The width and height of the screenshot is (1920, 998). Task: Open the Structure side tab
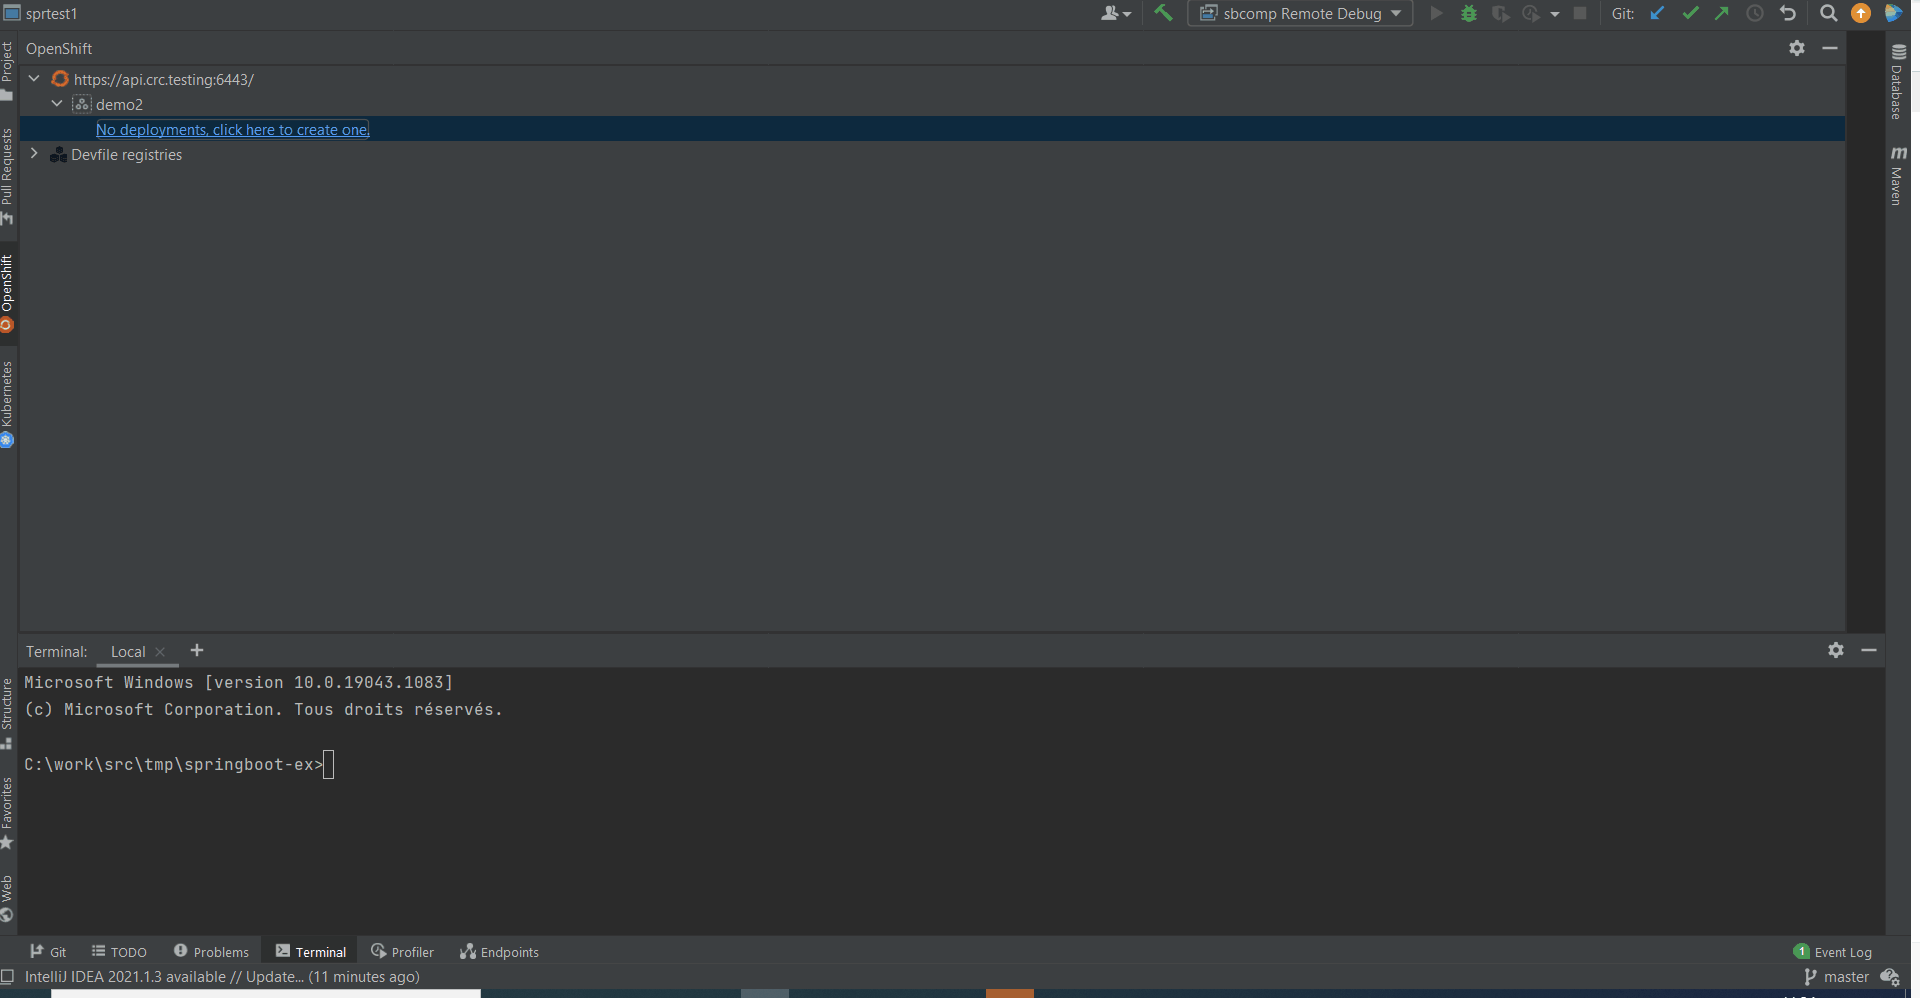(7, 713)
